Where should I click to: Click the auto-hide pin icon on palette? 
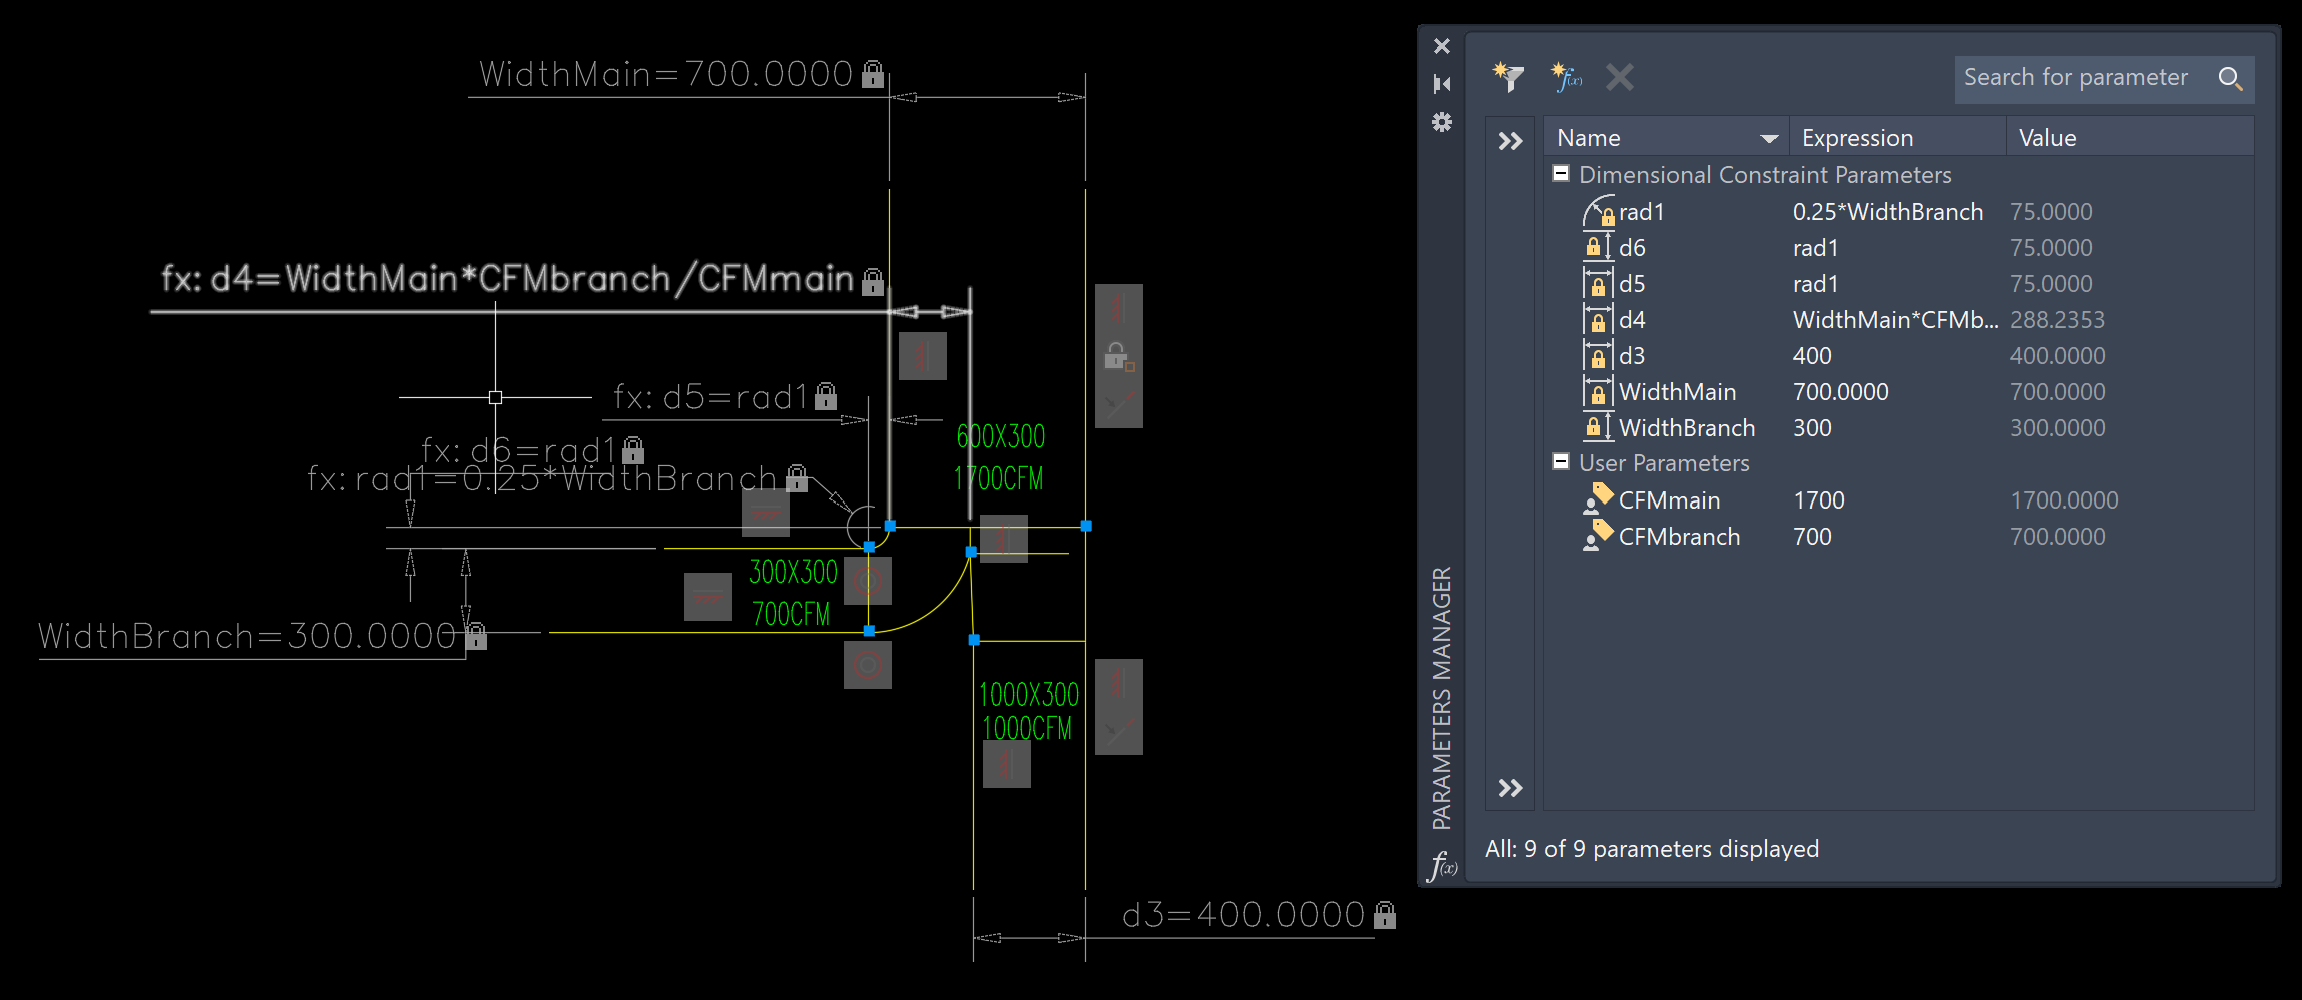click(1441, 84)
